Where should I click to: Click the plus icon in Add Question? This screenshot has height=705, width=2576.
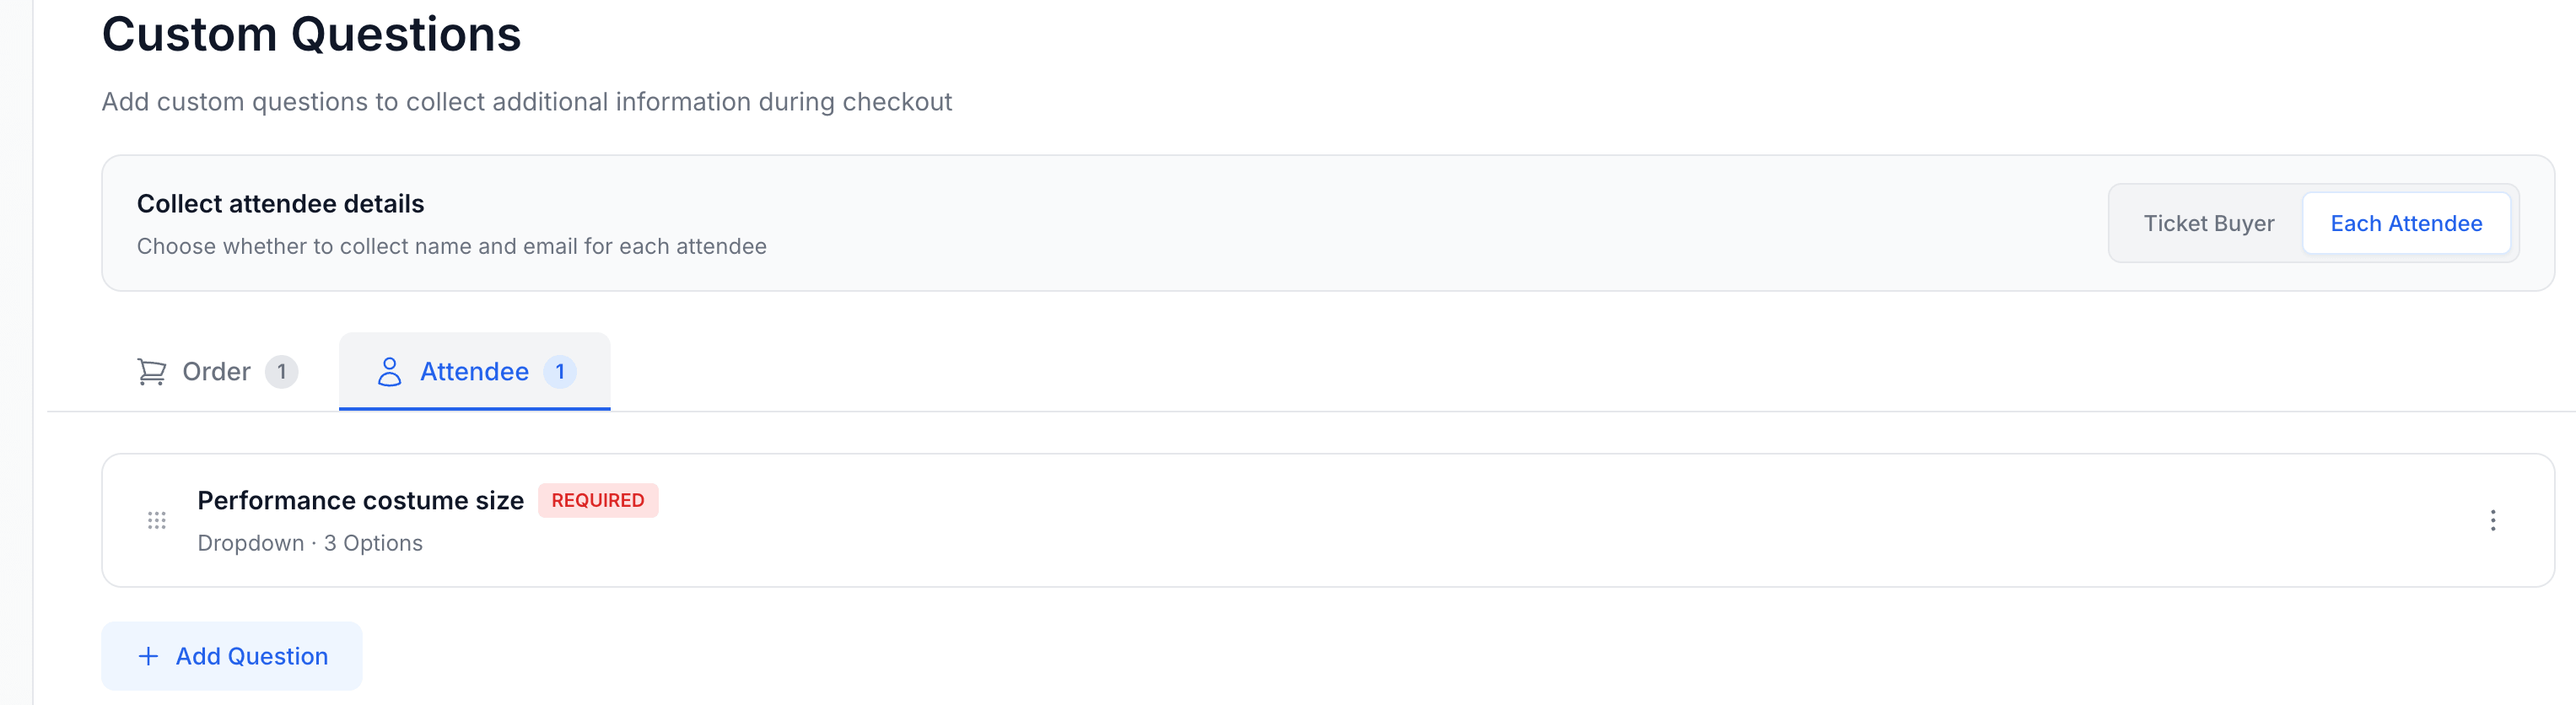pyautogui.click(x=148, y=656)
